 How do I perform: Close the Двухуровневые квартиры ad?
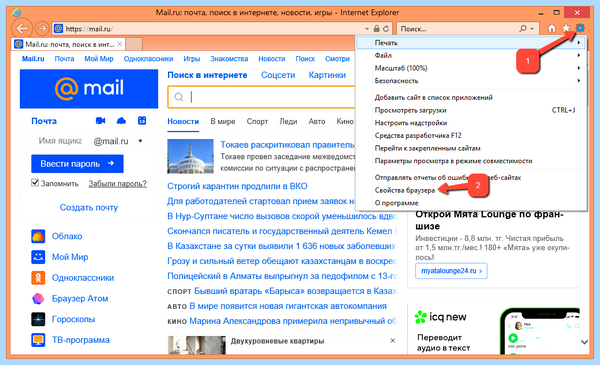pos(393,341)
